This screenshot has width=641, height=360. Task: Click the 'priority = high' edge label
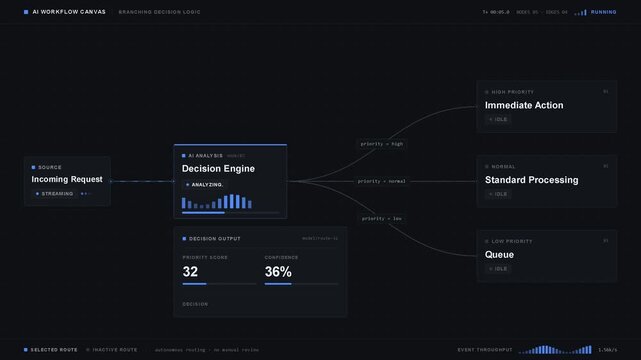coord(381,144)
